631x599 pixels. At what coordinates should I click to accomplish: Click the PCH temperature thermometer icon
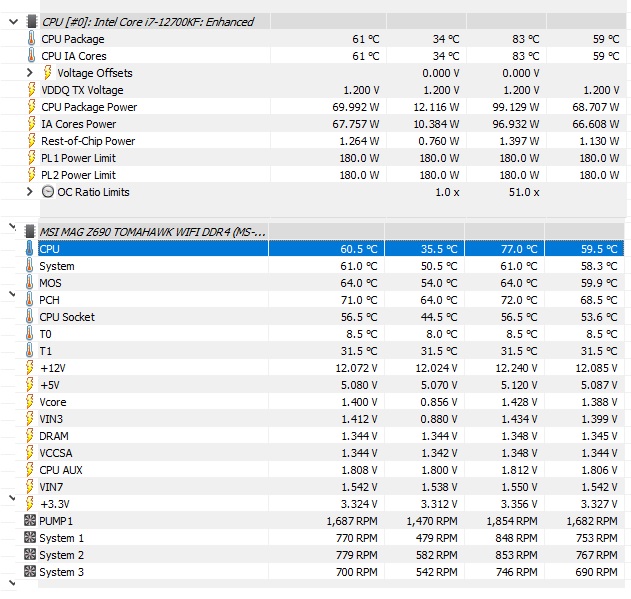pyautogui.click(x=30, y=300)
